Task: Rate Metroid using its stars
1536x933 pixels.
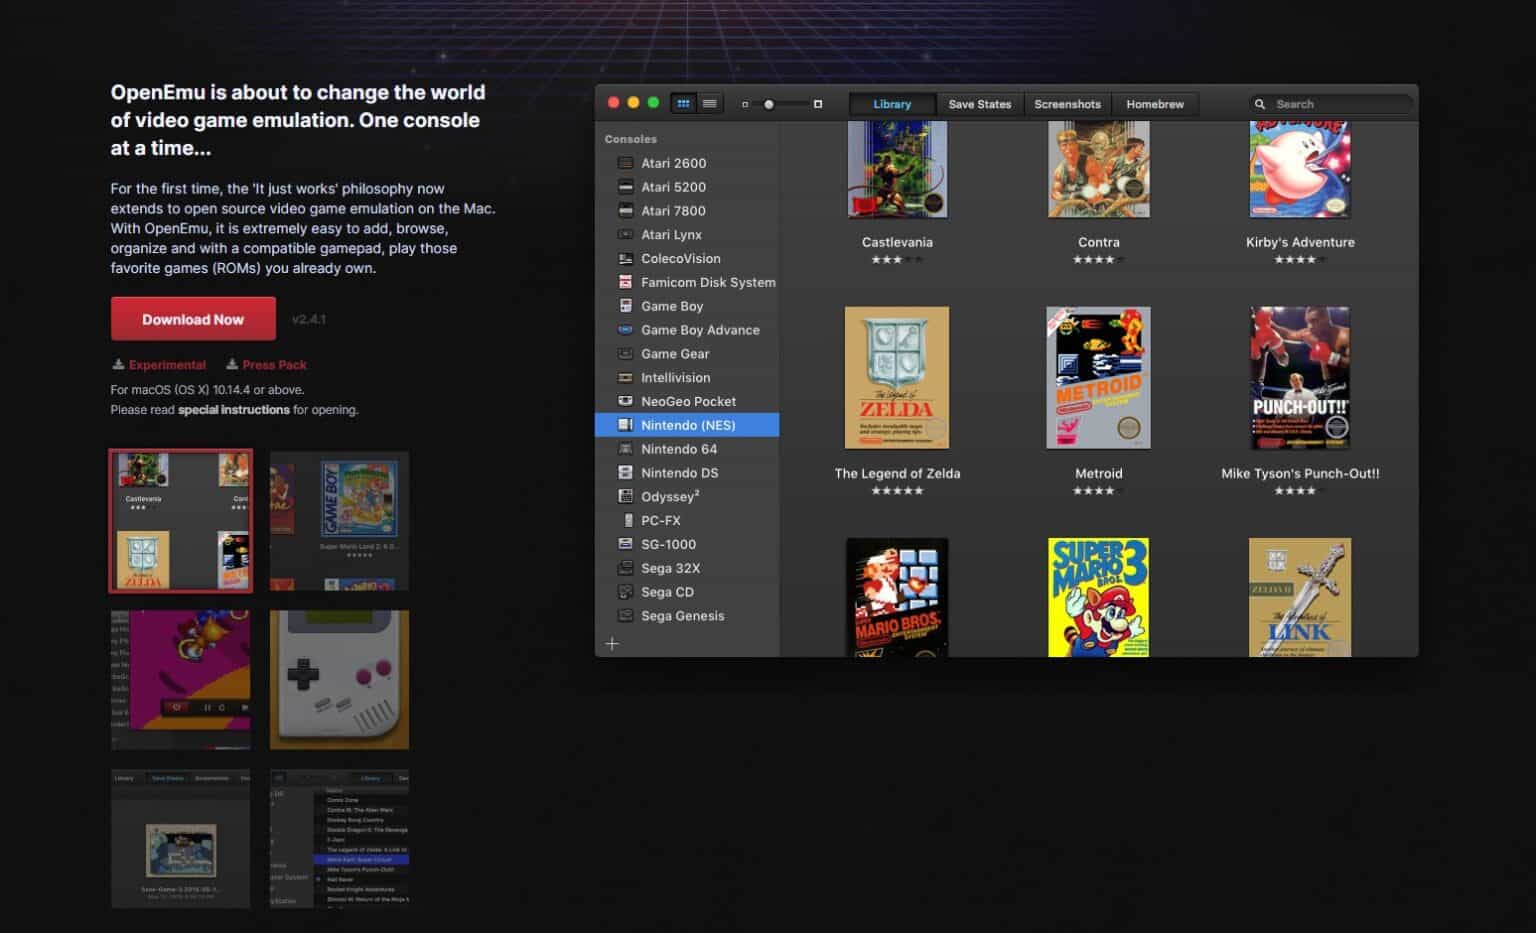Action: 1098,491
